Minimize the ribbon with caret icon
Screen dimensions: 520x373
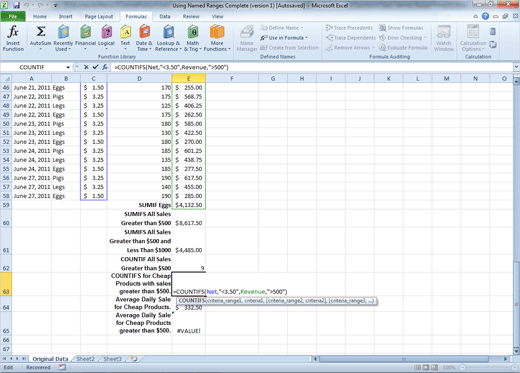pos(476,16)
